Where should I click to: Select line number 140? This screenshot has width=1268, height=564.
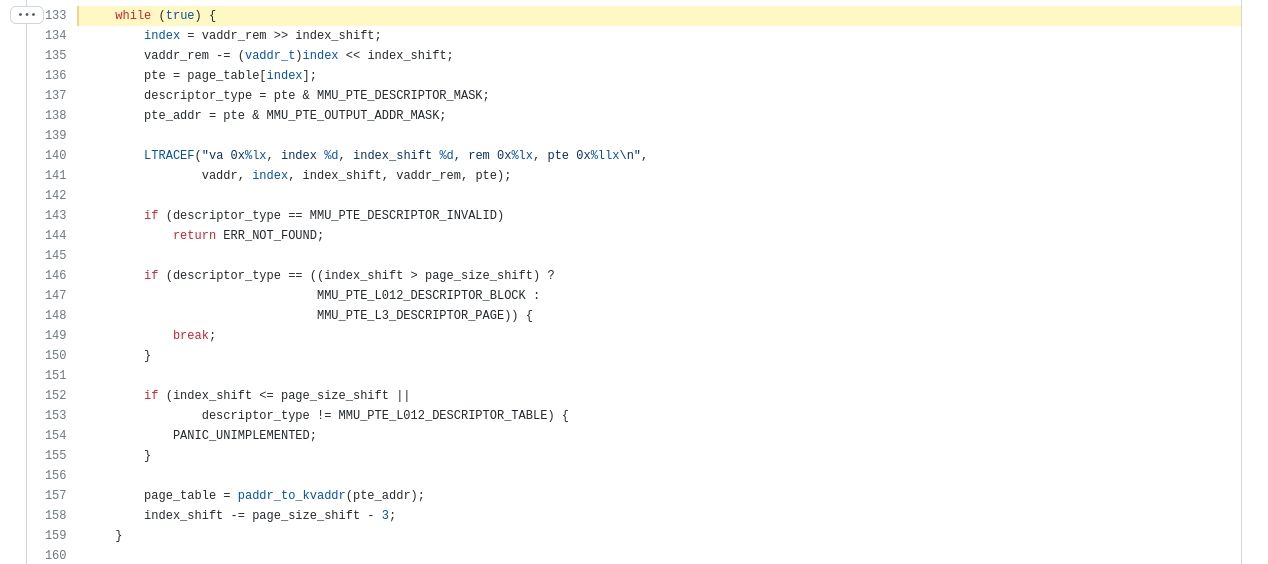[x=56, y=156]
